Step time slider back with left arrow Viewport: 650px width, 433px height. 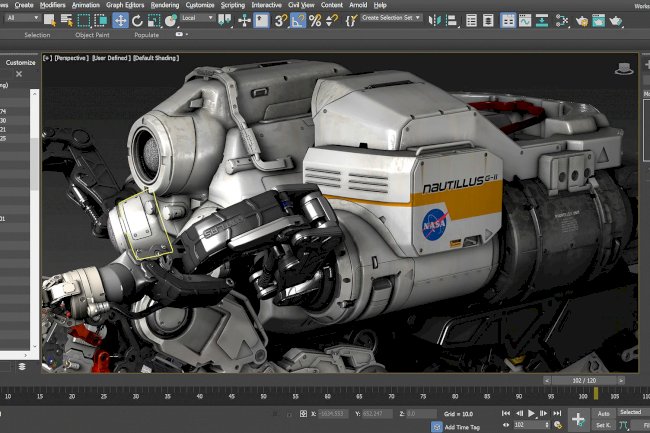coord(547,380)
